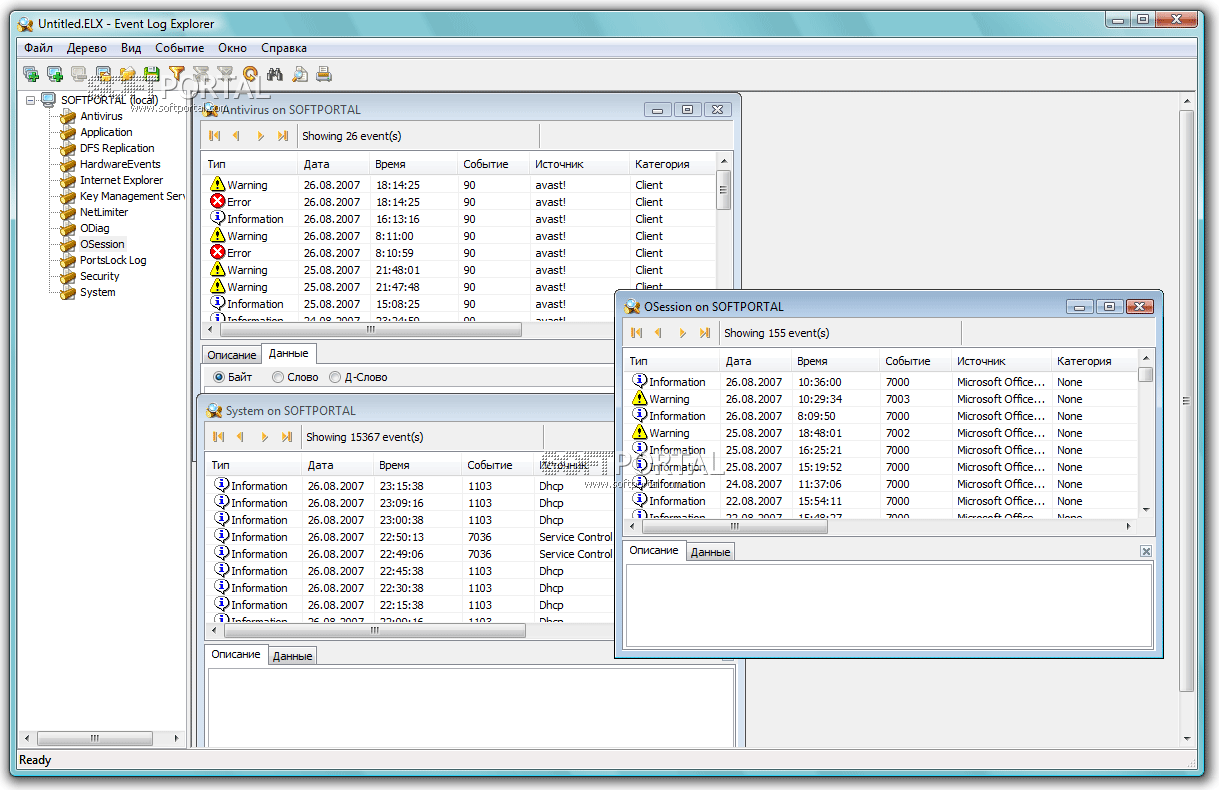Open the filter funnel tool in toolbar

click(177, 73)
